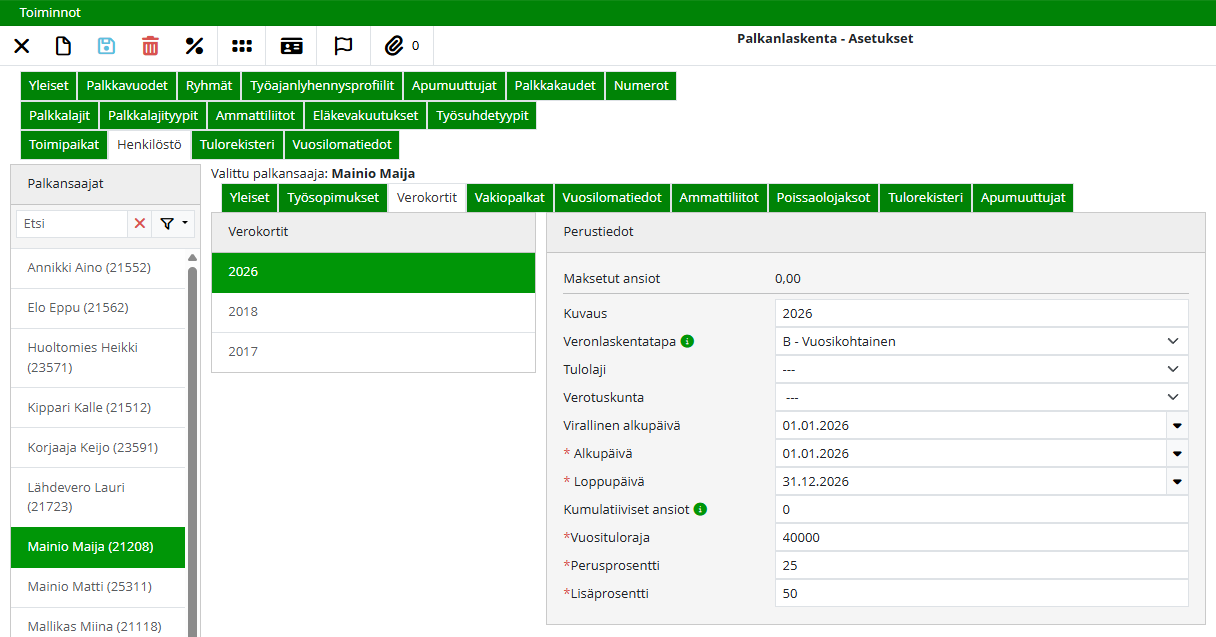Click info icon next to Veronlaskentatapa
This screenshot has width=1216, height=637.
pyautogui.click(x=687, y=341)
